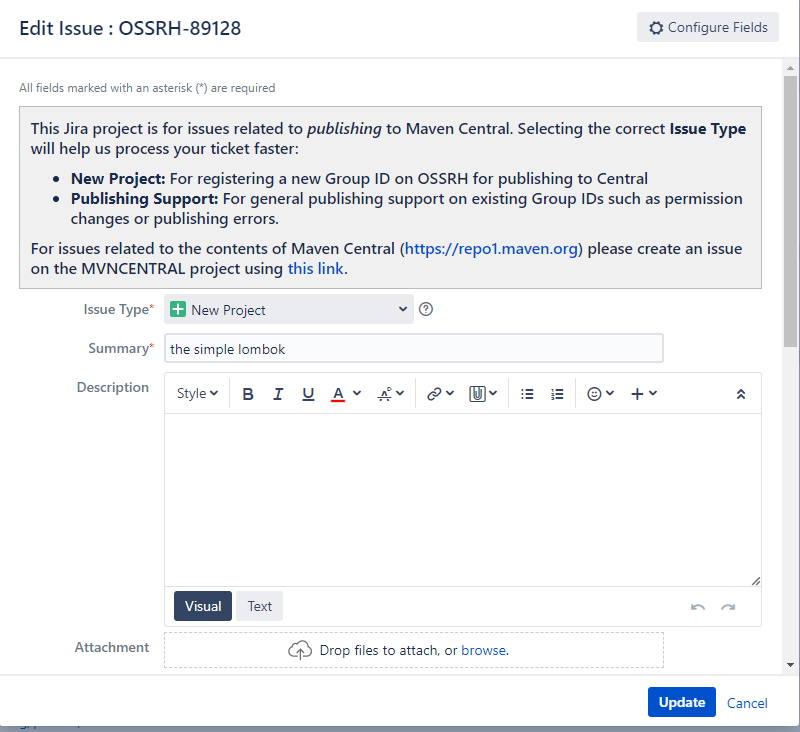Click the 'Attachment' field label

(x=112, y=647)
